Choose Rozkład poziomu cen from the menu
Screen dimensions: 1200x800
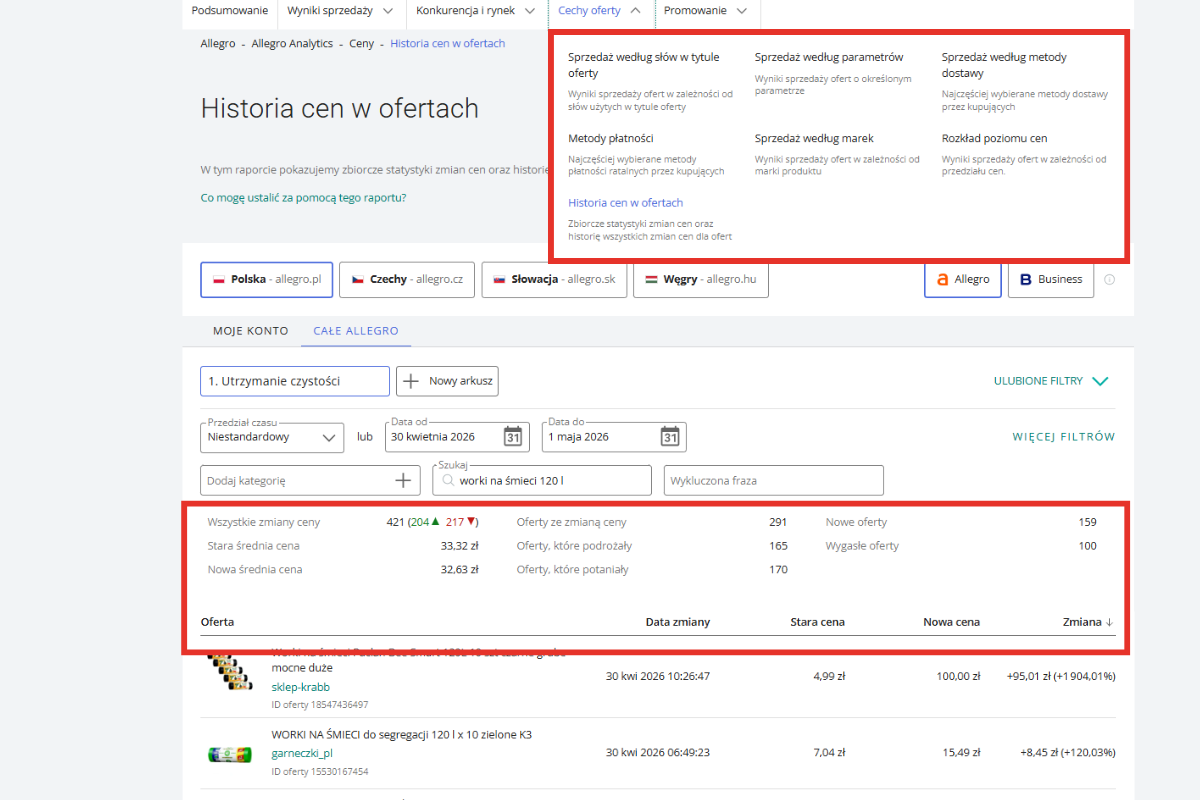pyautogui.click(x=994, y=138)
